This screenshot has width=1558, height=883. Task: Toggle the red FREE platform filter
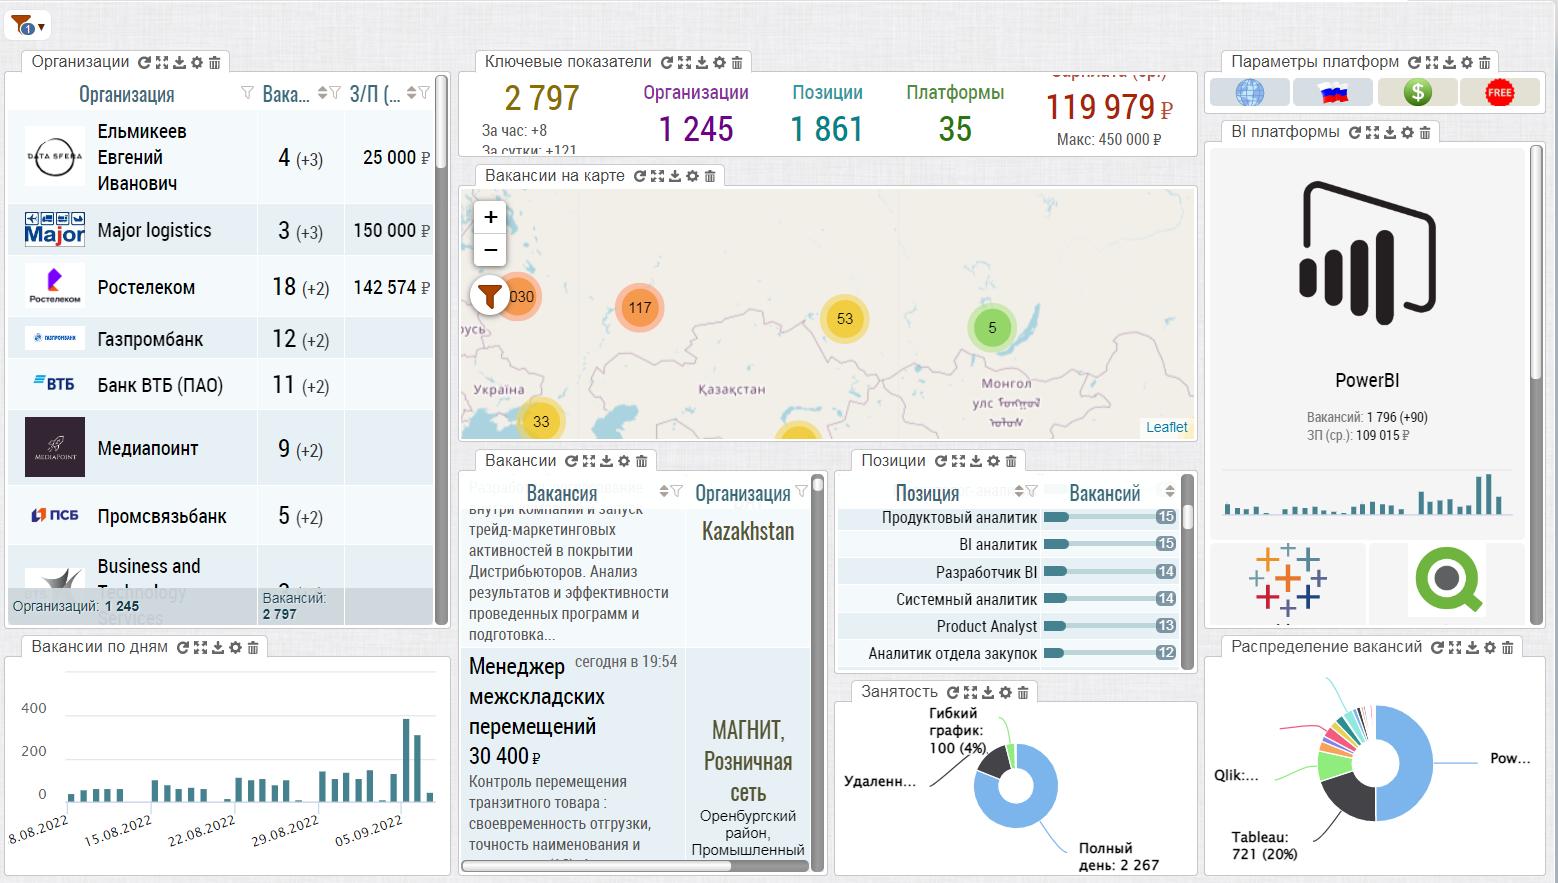pyautogui.click(x=1499, y=93)
